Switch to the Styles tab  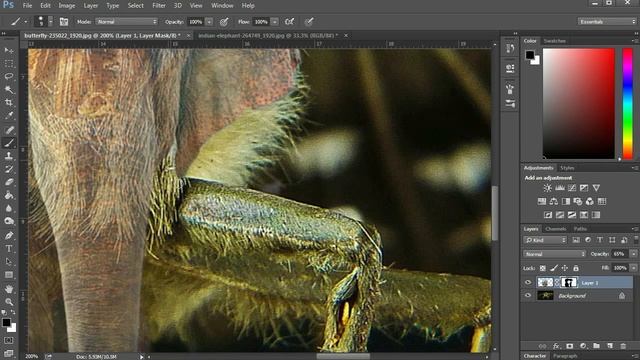coord(567,168)
